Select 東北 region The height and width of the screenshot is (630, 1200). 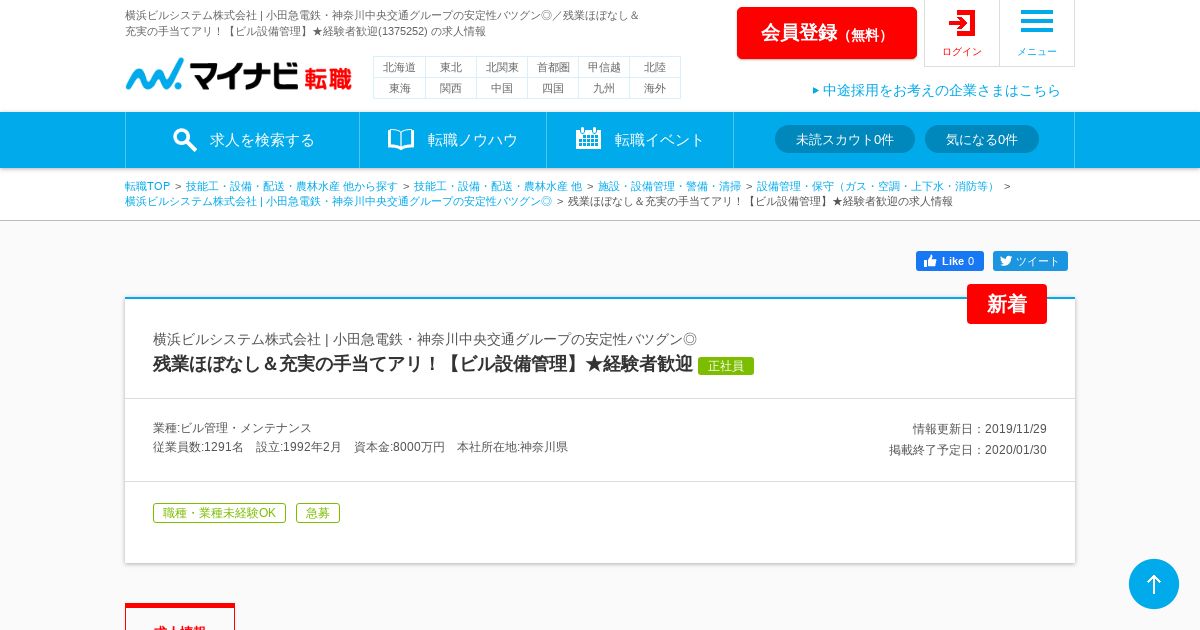pos(451,67)
